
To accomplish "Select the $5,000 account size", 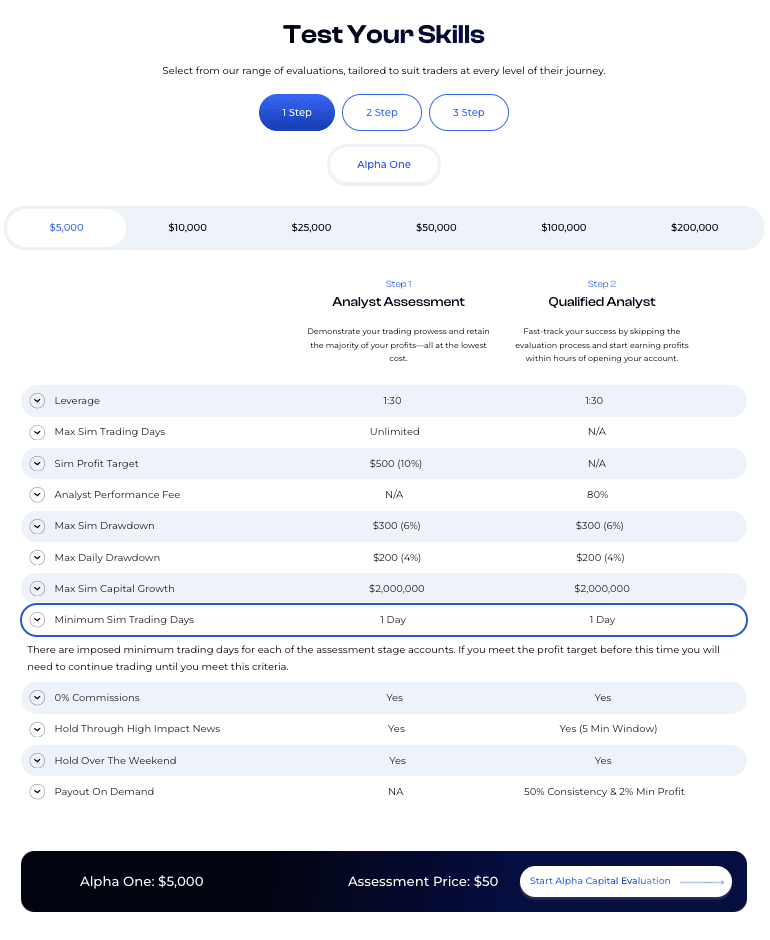I will click(x=67, y=228).
